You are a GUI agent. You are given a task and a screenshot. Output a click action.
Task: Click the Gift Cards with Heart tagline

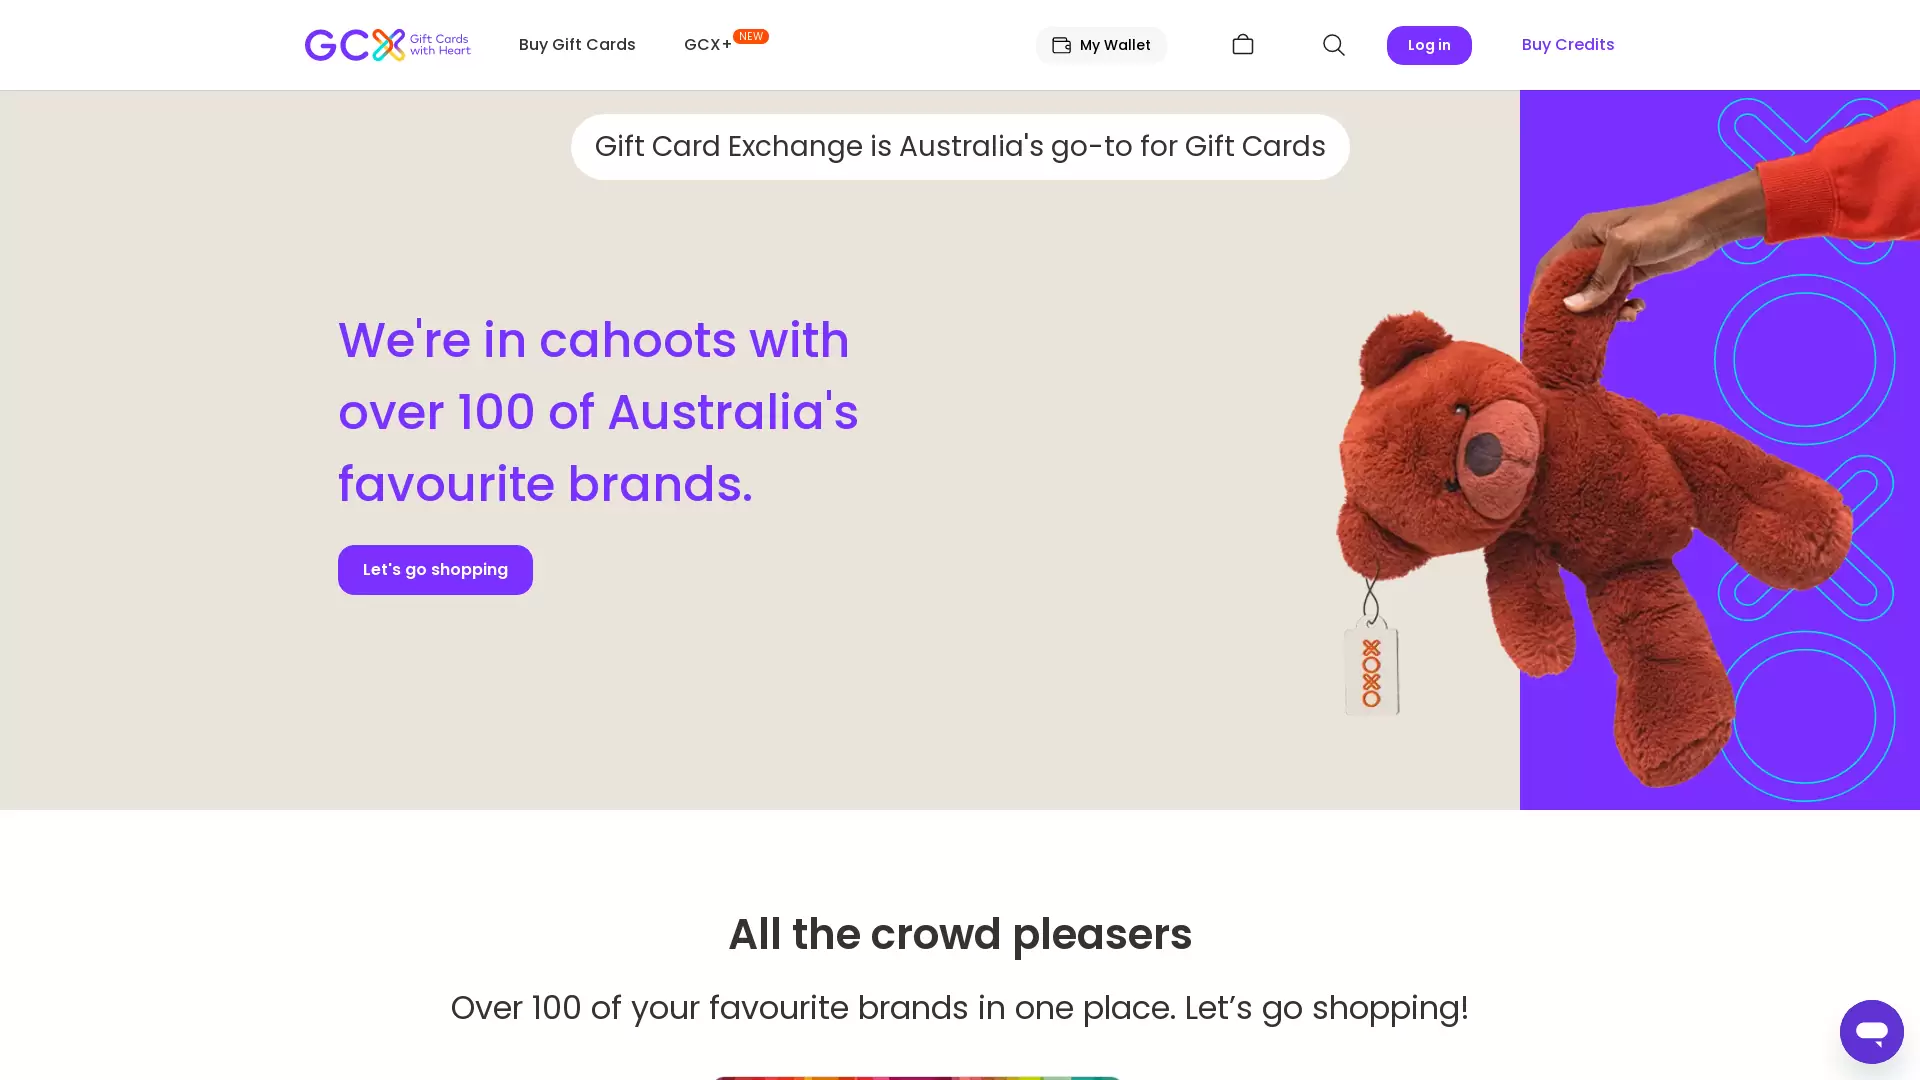[x=440, y=45]
